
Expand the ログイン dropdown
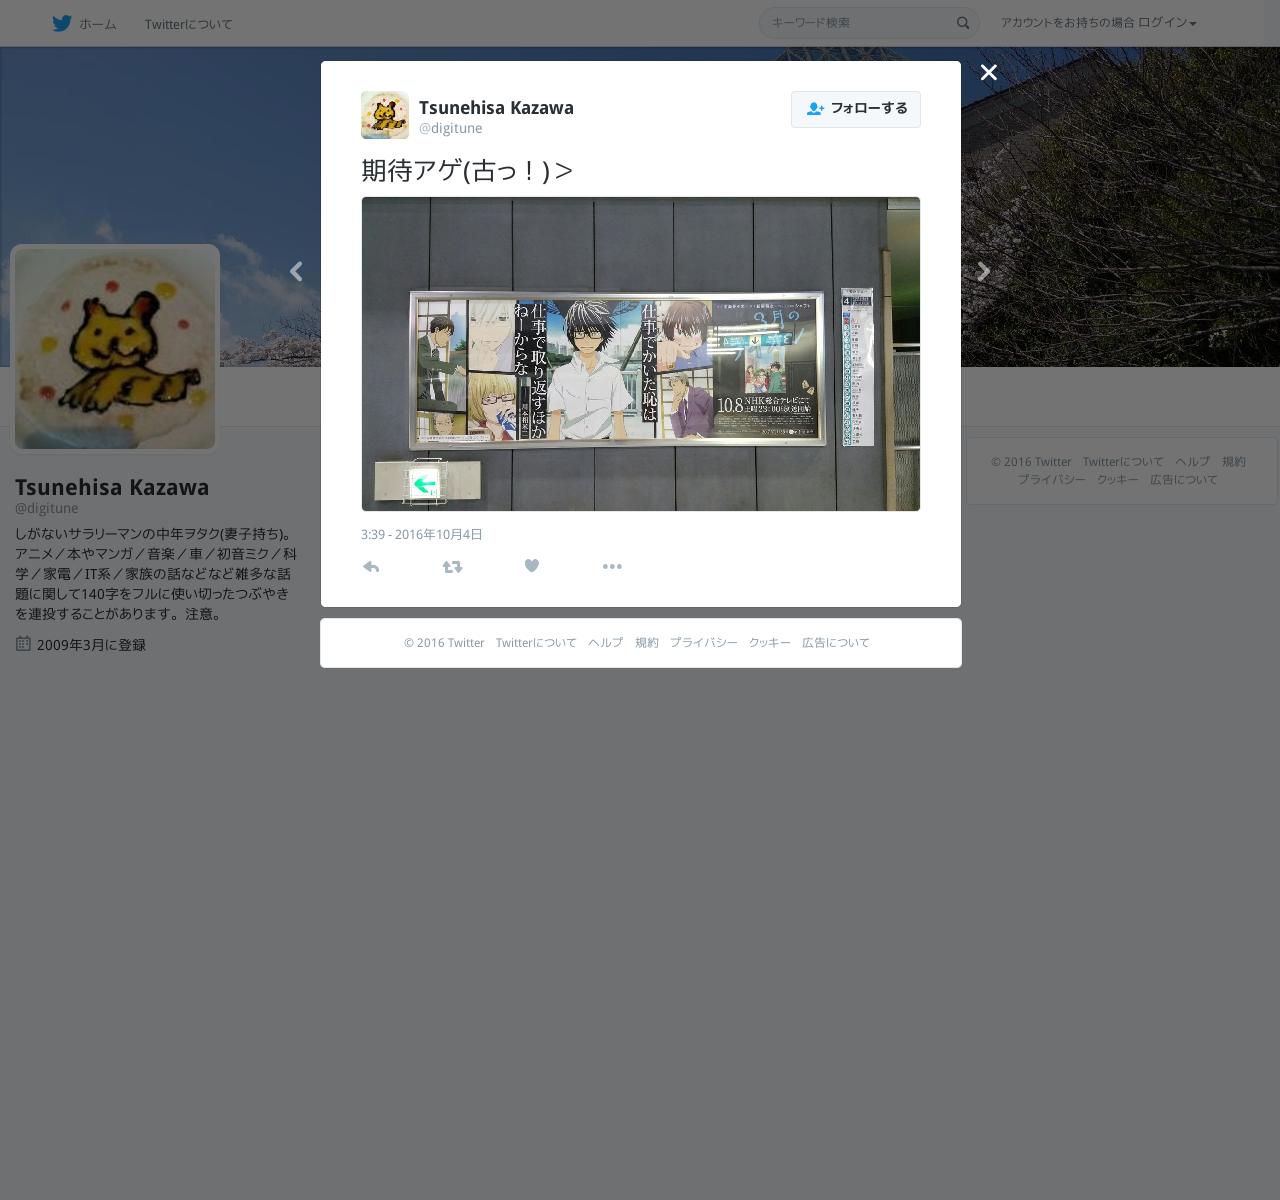pos(1167,22)
